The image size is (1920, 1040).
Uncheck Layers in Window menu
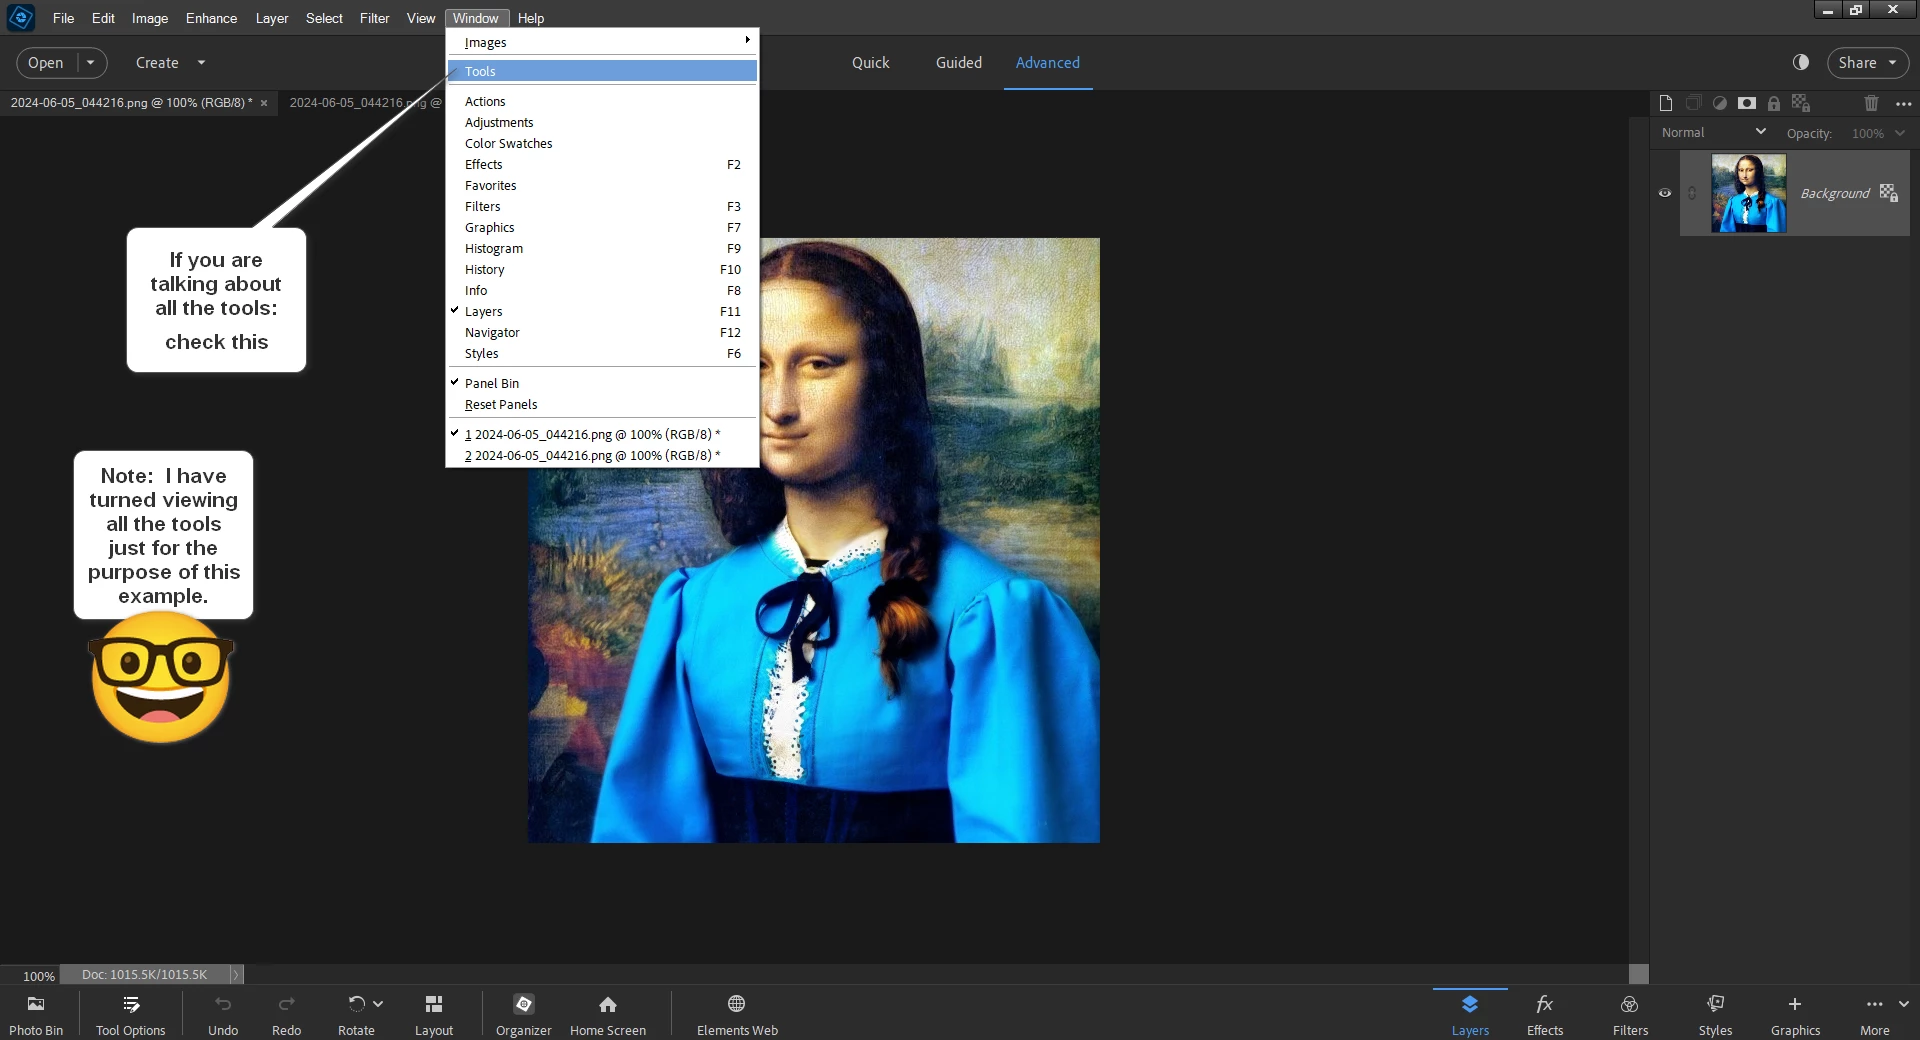click(602, 311)
